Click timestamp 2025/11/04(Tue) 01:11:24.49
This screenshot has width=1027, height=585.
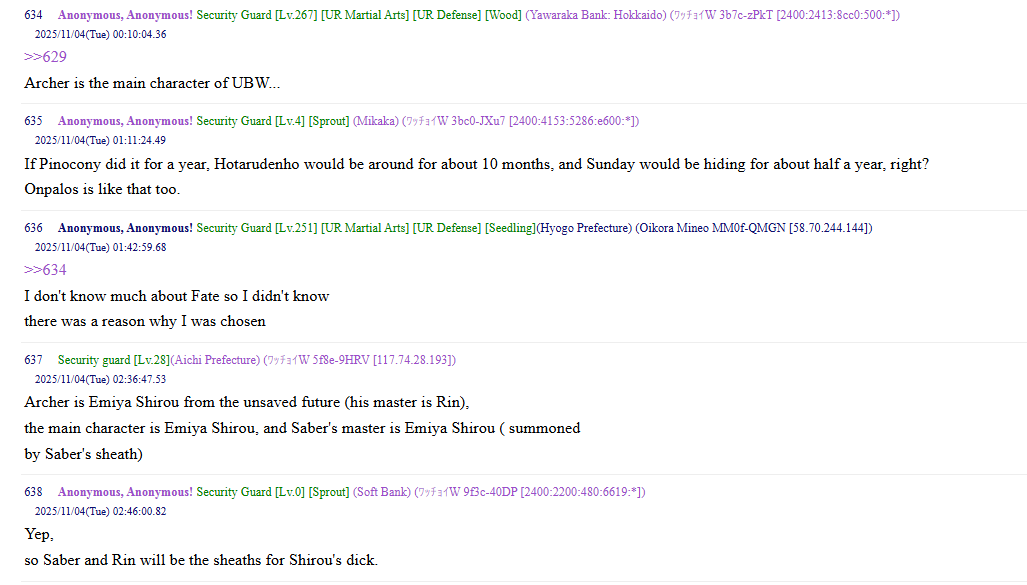[x=100, y=141]
